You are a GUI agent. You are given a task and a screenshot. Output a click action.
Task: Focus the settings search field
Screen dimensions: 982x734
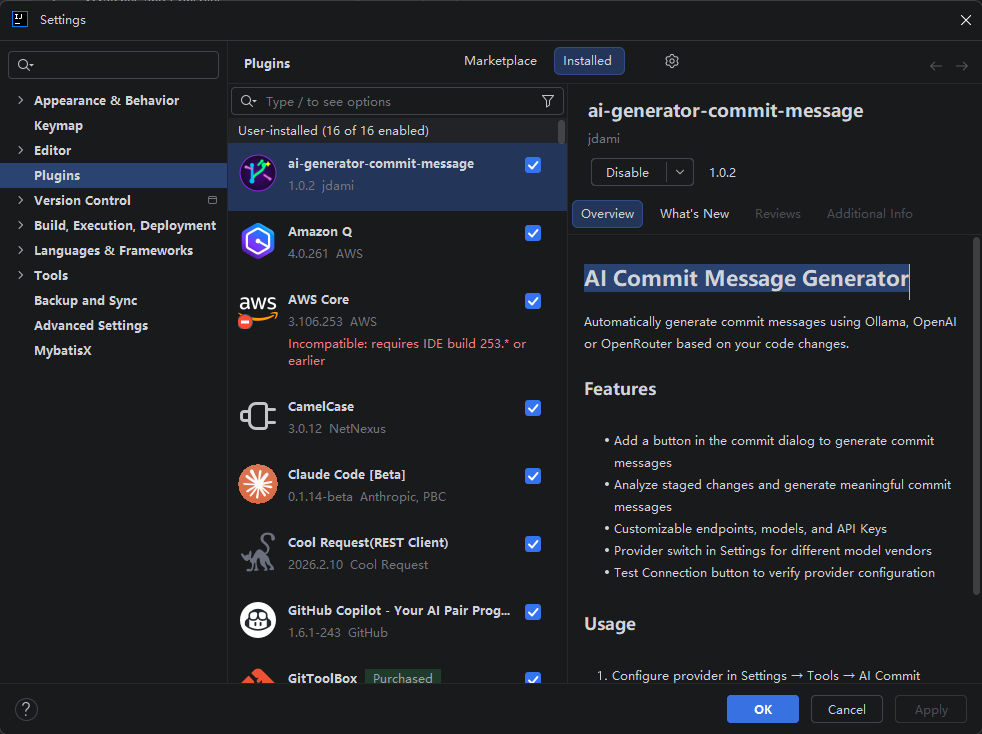click(x=113, y=65)
